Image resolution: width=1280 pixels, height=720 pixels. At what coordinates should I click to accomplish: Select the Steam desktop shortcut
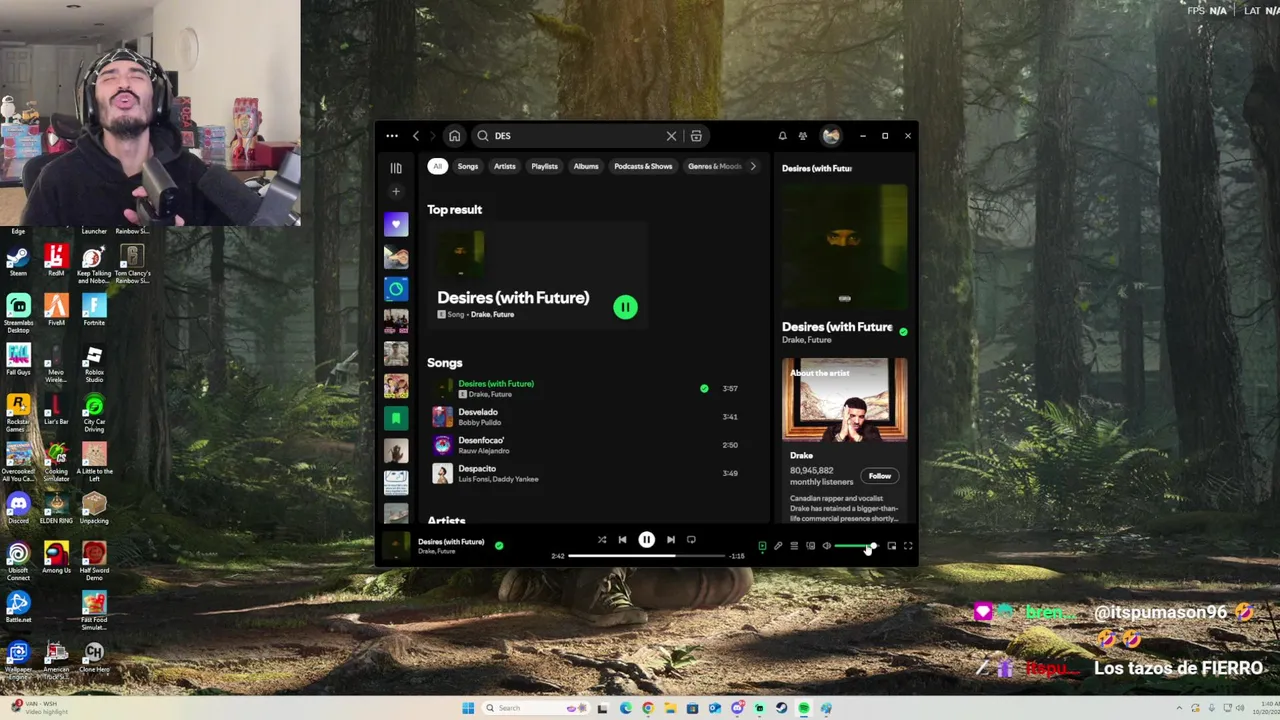tap(18, 261)
